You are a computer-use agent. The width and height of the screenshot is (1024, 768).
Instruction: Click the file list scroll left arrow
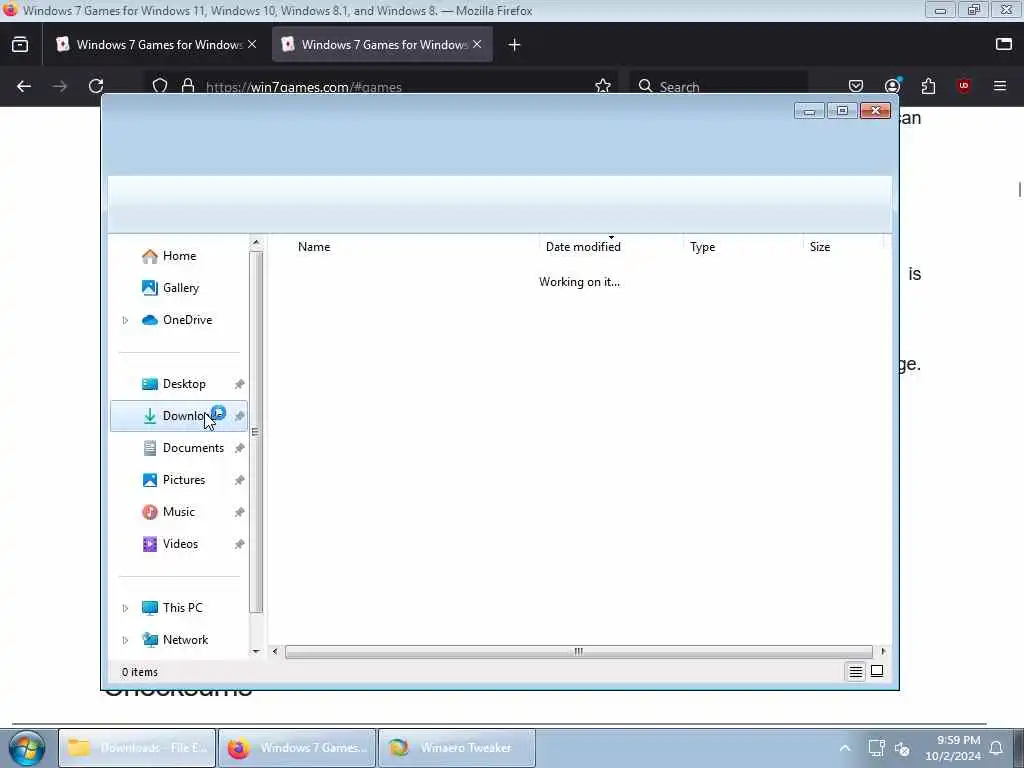coord(275,652)
